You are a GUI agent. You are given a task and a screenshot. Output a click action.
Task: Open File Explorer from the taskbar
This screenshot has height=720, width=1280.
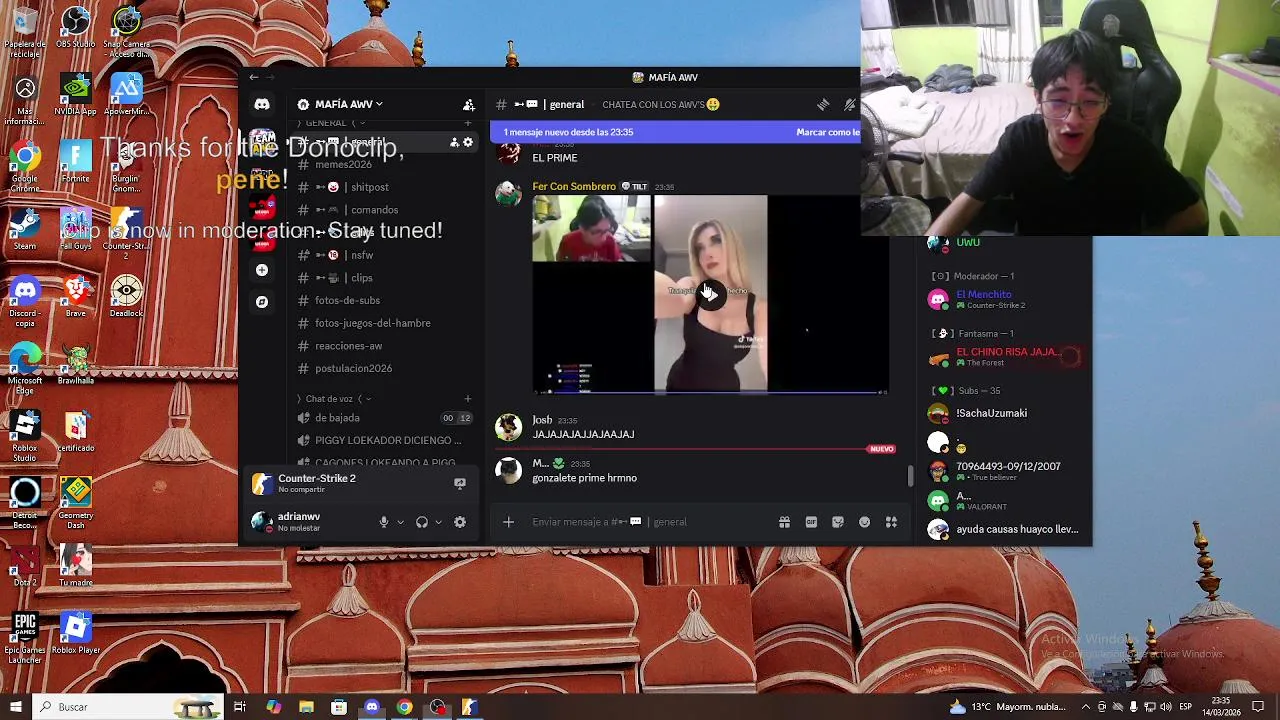click(x=306, y=707)
